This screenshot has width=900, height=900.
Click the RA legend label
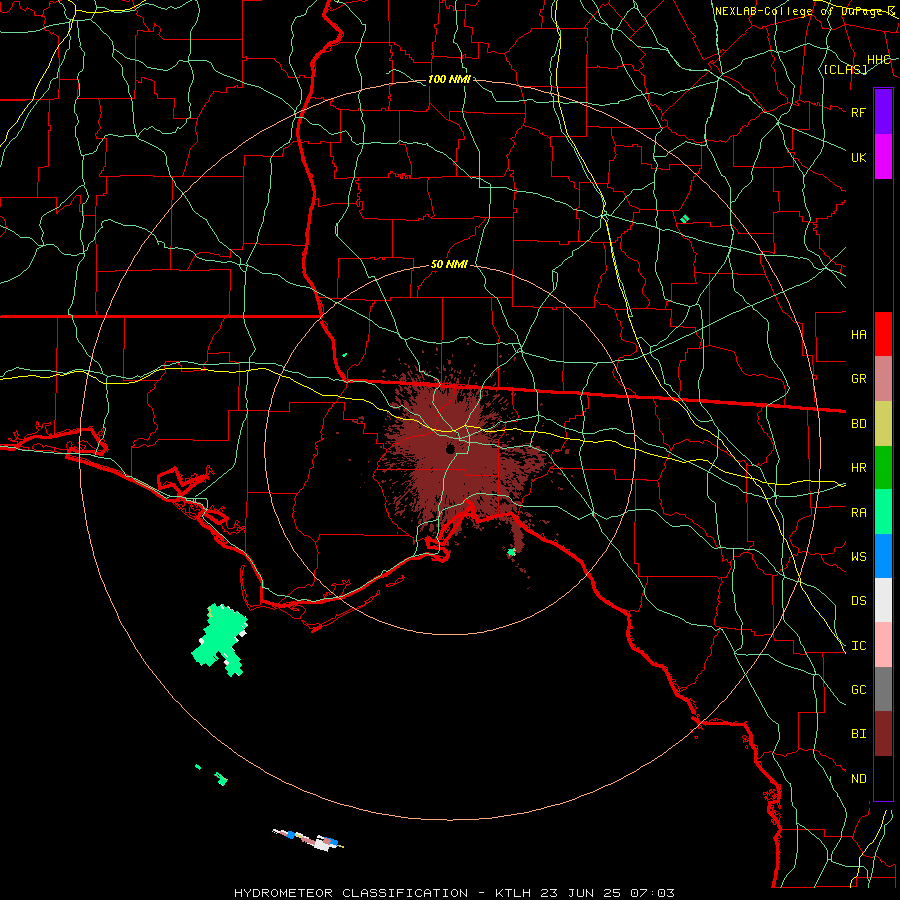point(858,513)
